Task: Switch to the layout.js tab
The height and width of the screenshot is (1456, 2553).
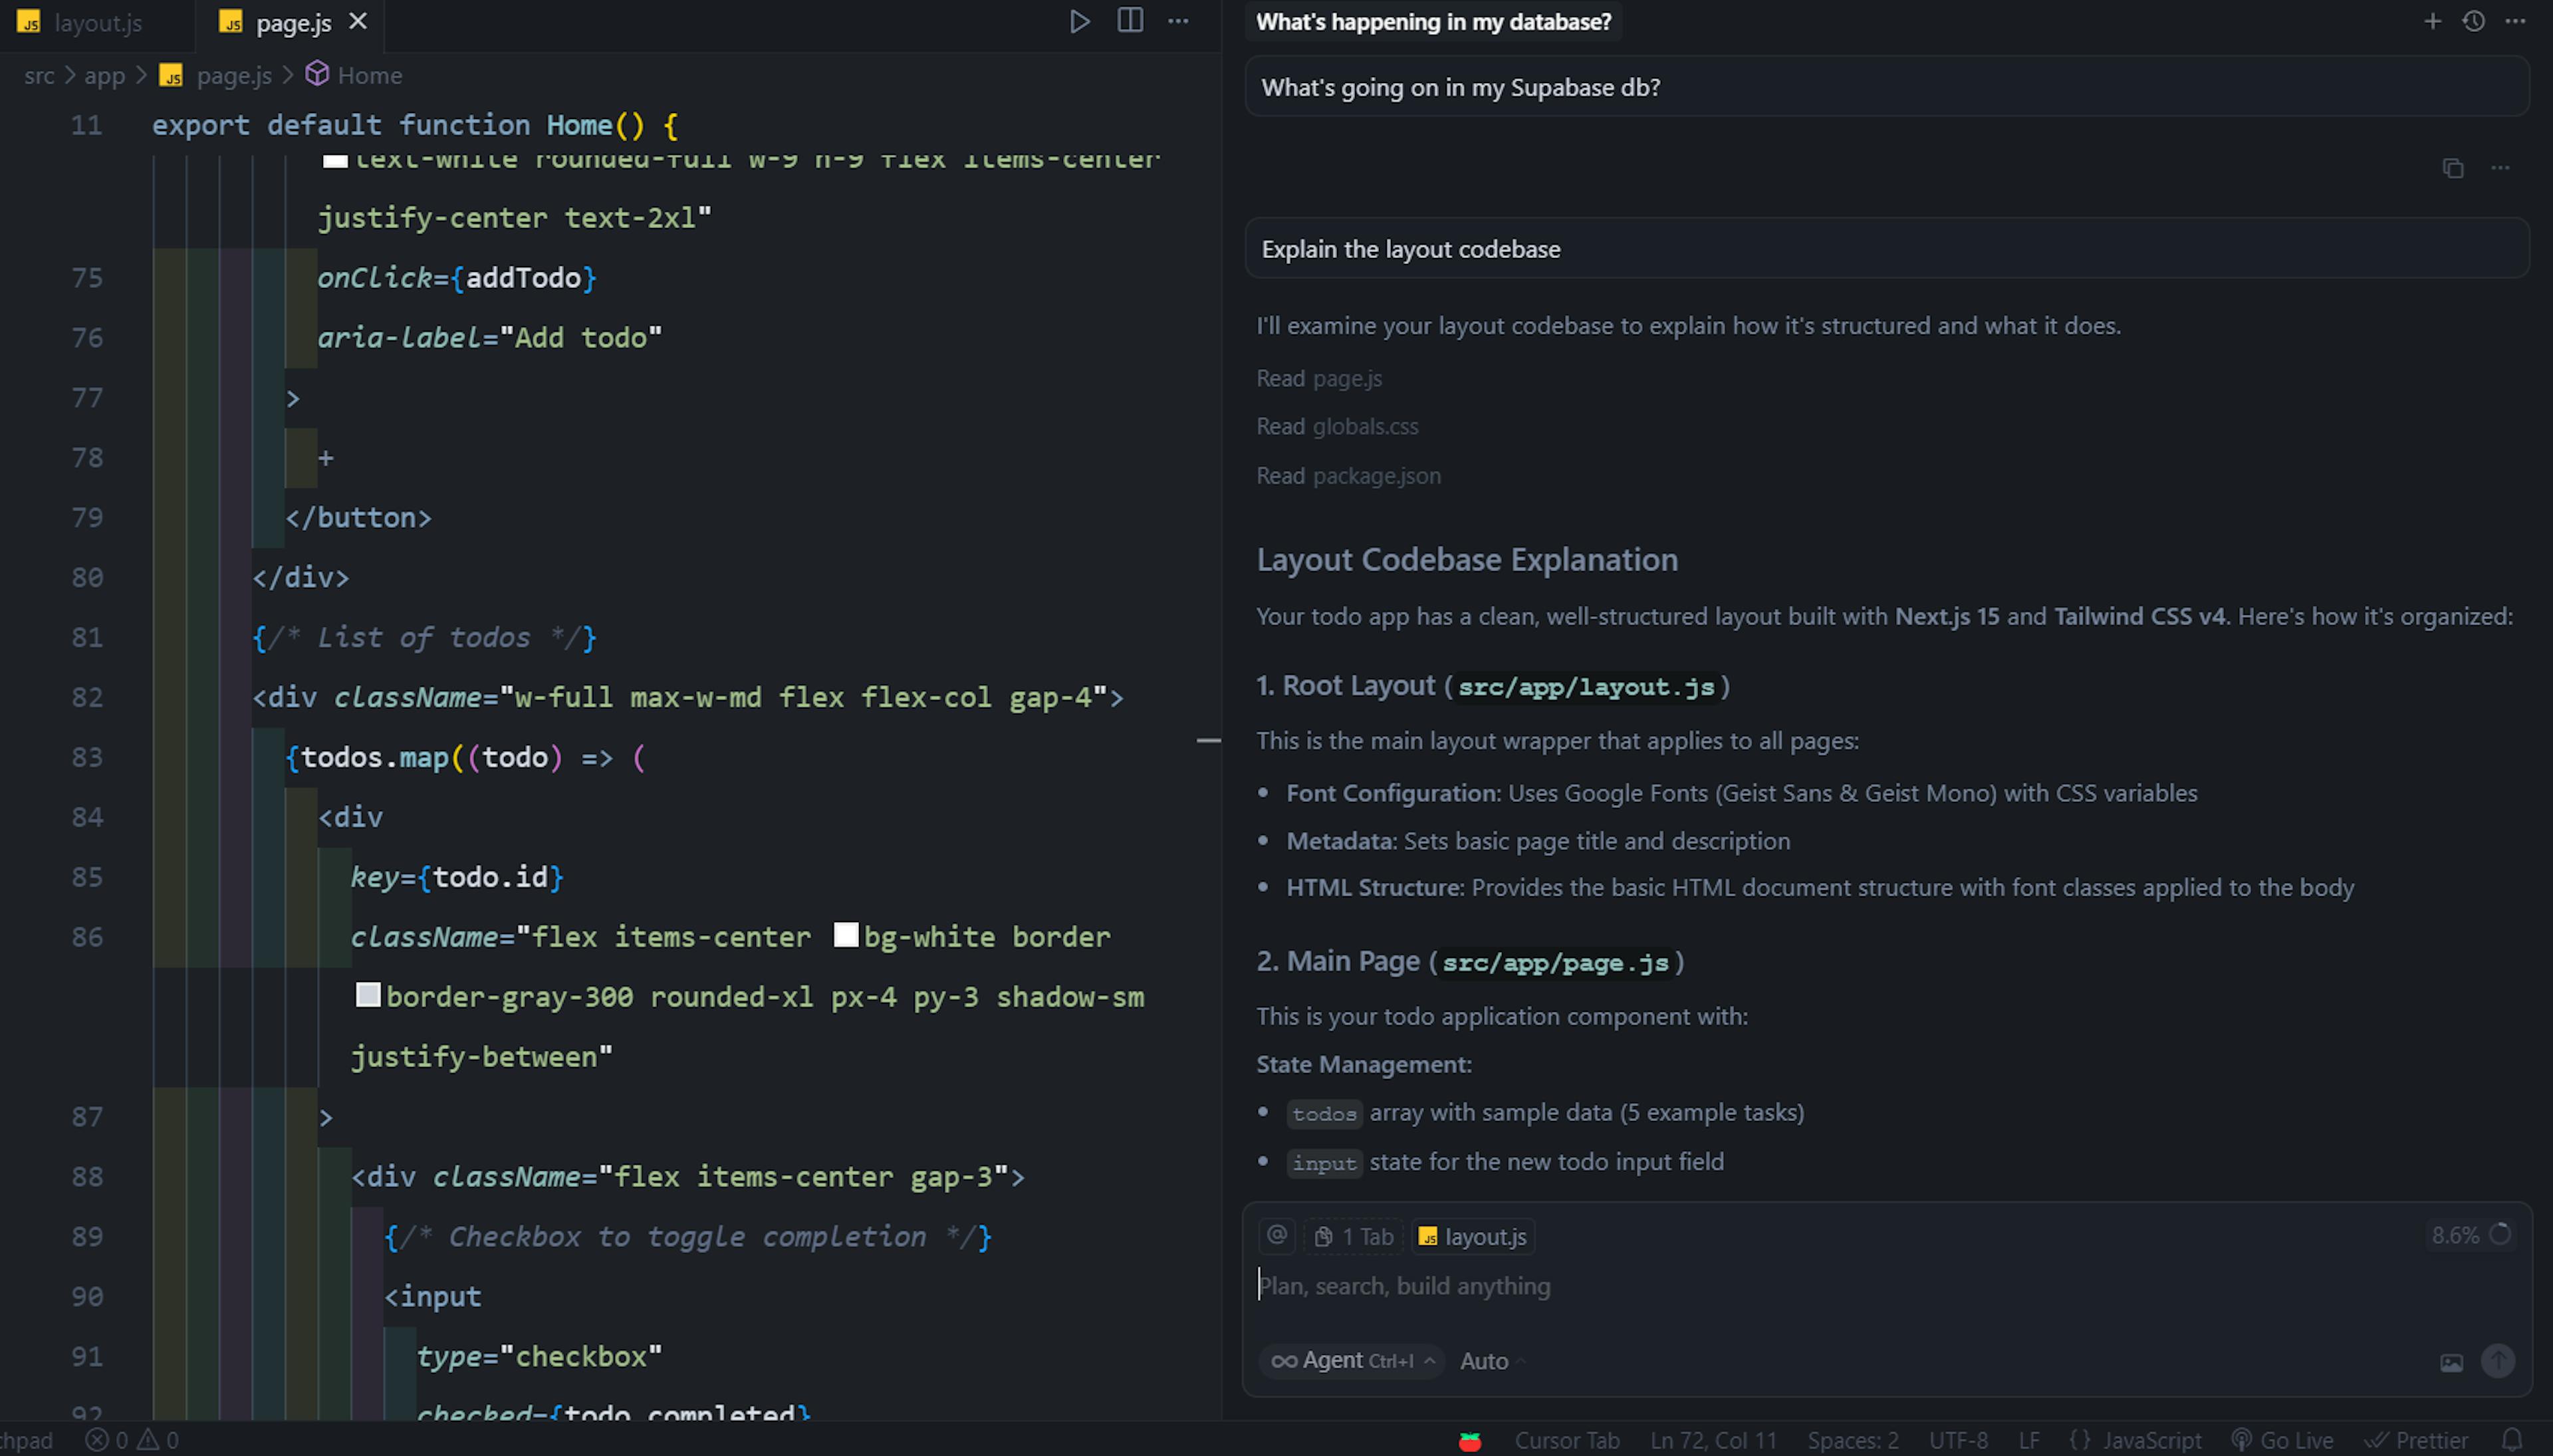Action: coord(97,23)
